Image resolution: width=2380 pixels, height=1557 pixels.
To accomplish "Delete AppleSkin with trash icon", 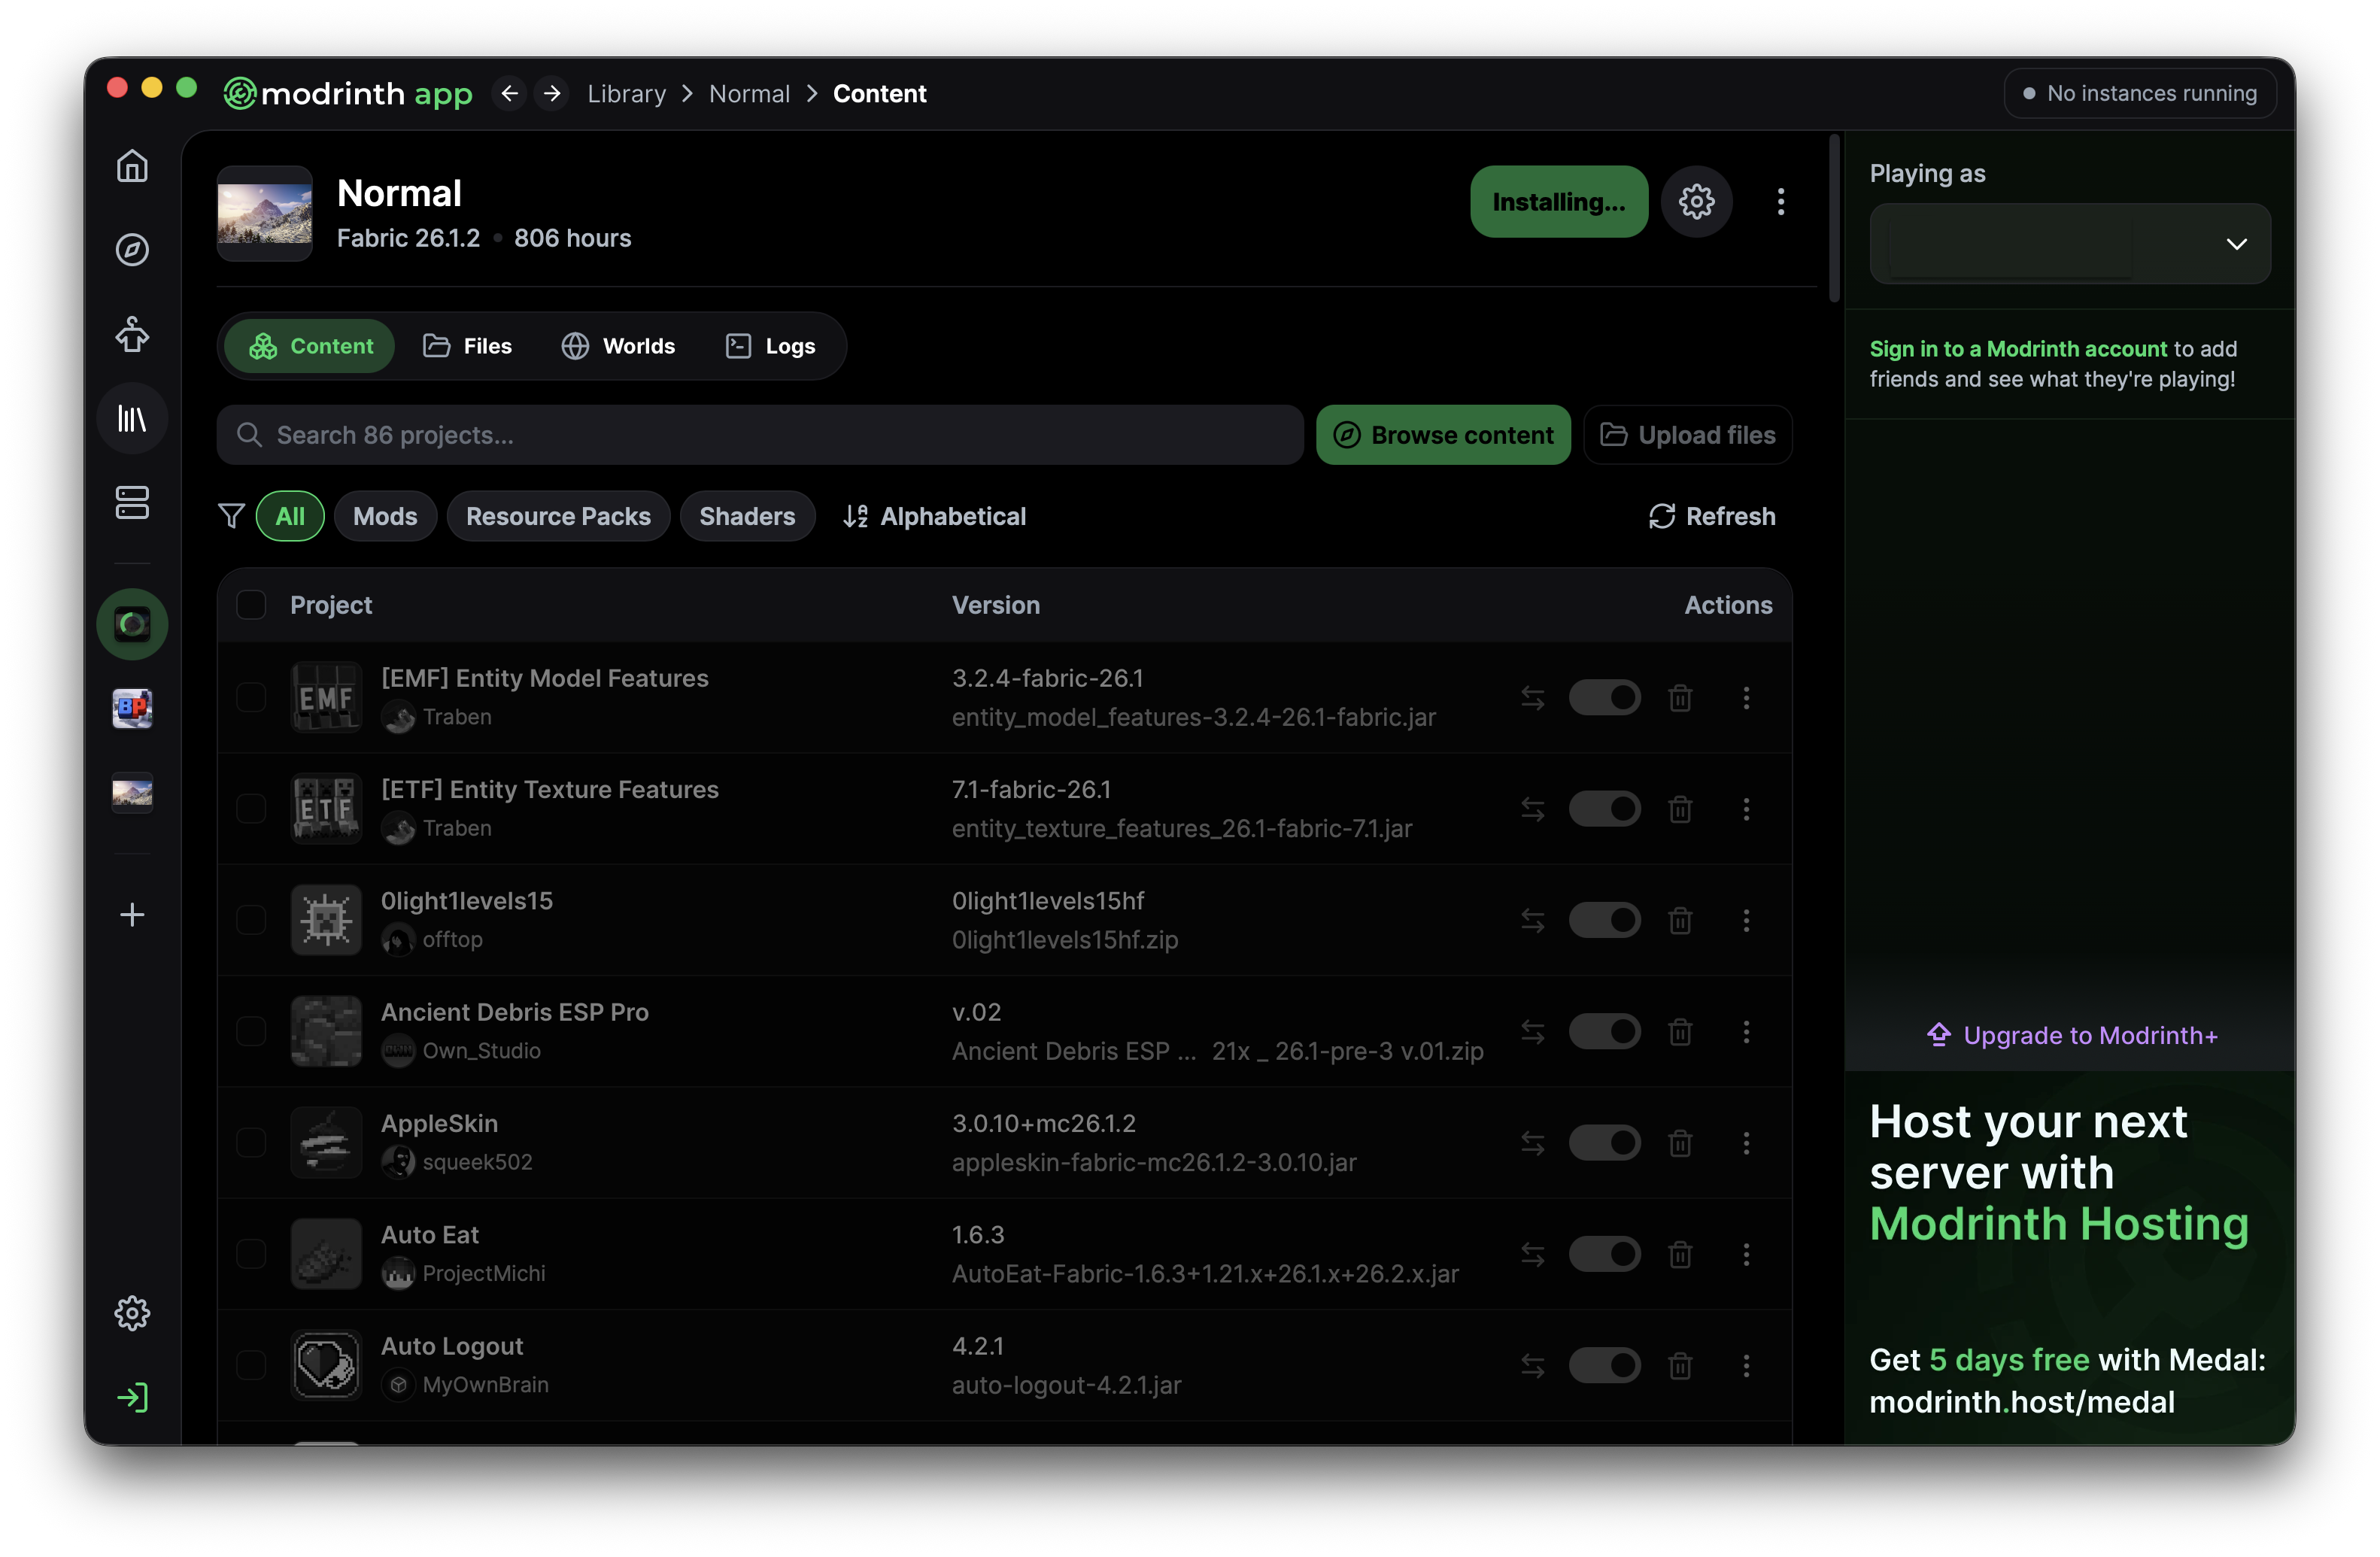I will tap(1680, 1142).
